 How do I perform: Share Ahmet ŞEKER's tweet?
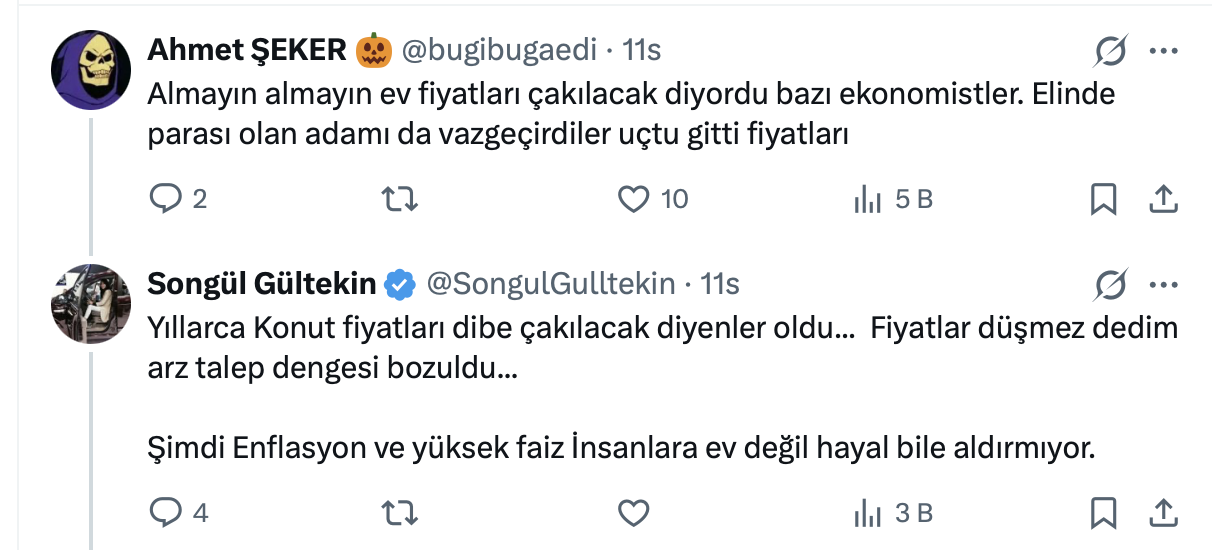tap(1162, 200)
